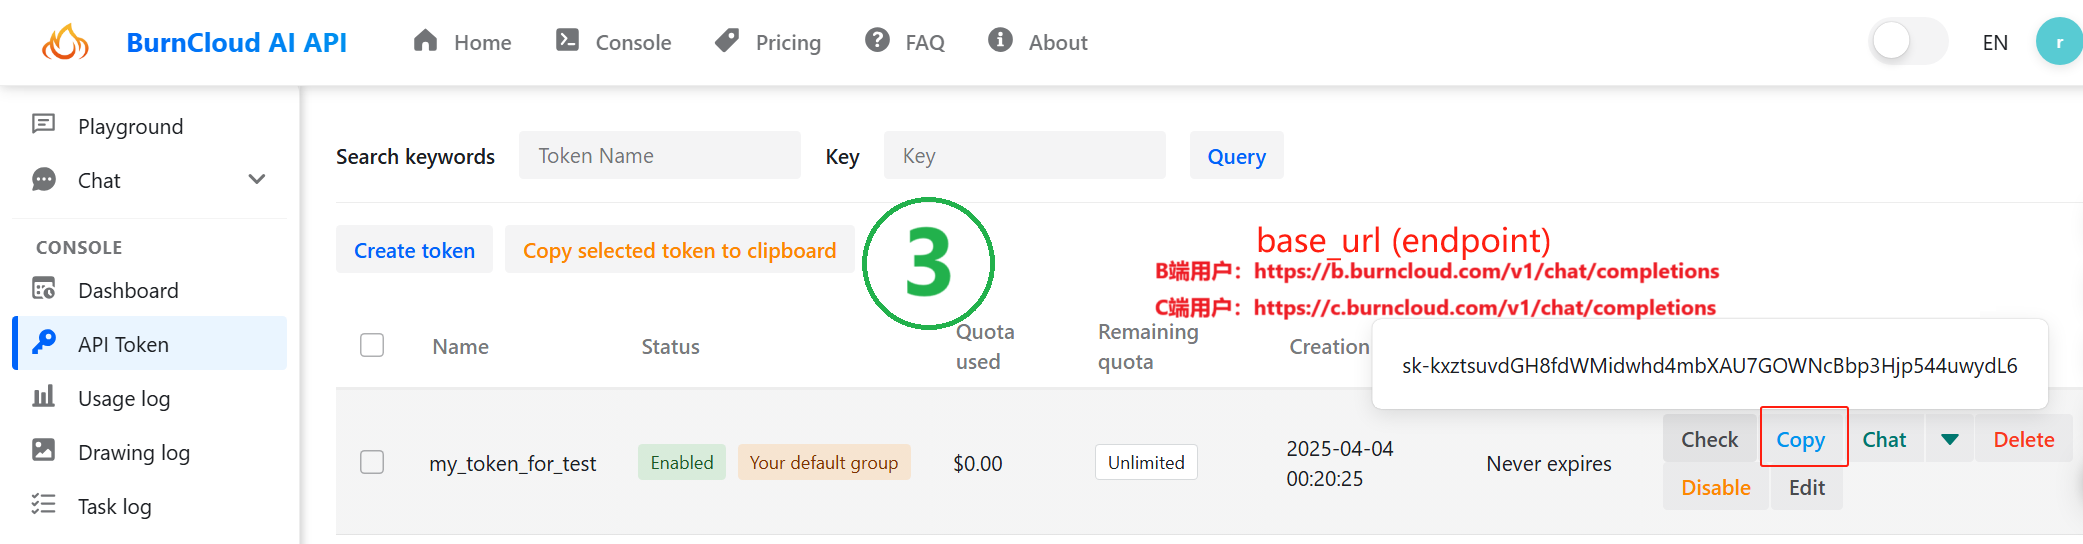Focus the Token Name search field
The width and height of the screenshot is (2083, 544).
660,155
